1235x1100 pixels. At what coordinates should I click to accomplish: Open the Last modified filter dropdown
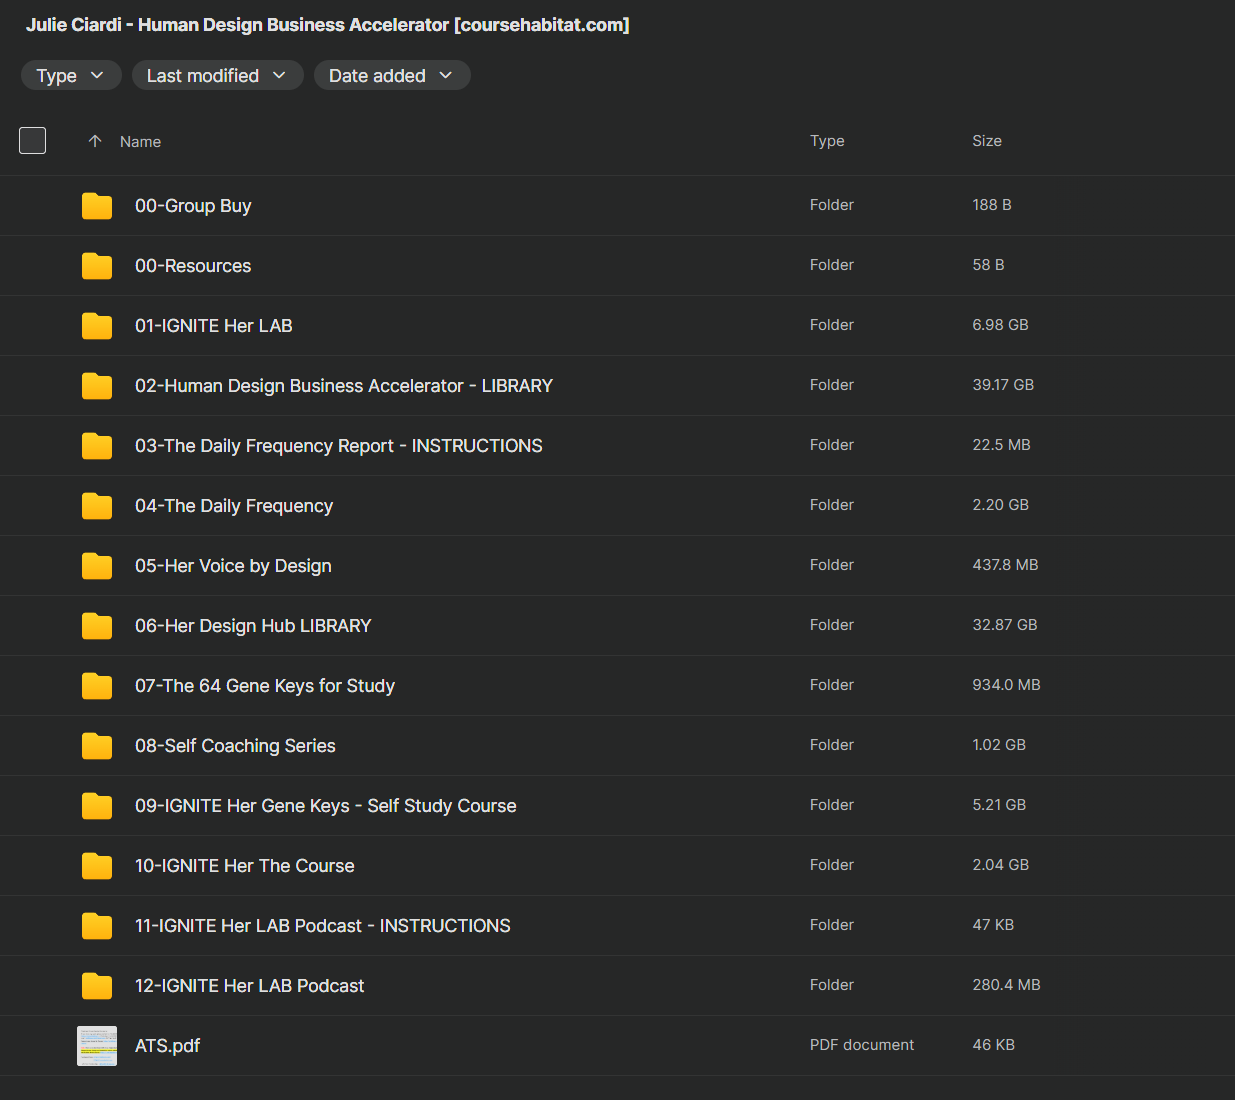point(217,76)
